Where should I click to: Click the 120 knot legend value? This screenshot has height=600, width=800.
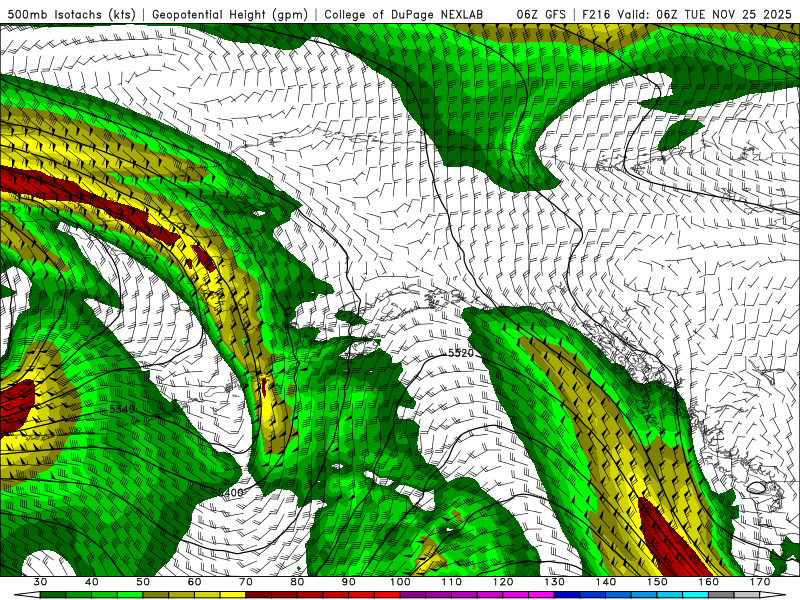503,582
